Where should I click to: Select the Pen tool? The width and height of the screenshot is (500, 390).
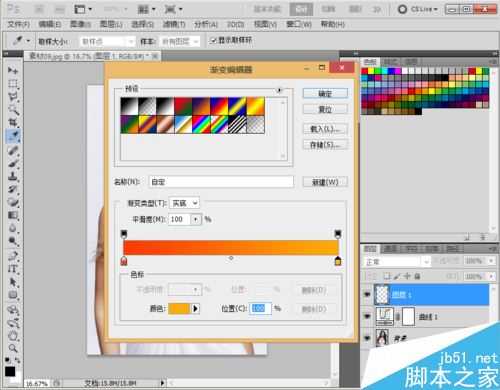pos(13,256)
